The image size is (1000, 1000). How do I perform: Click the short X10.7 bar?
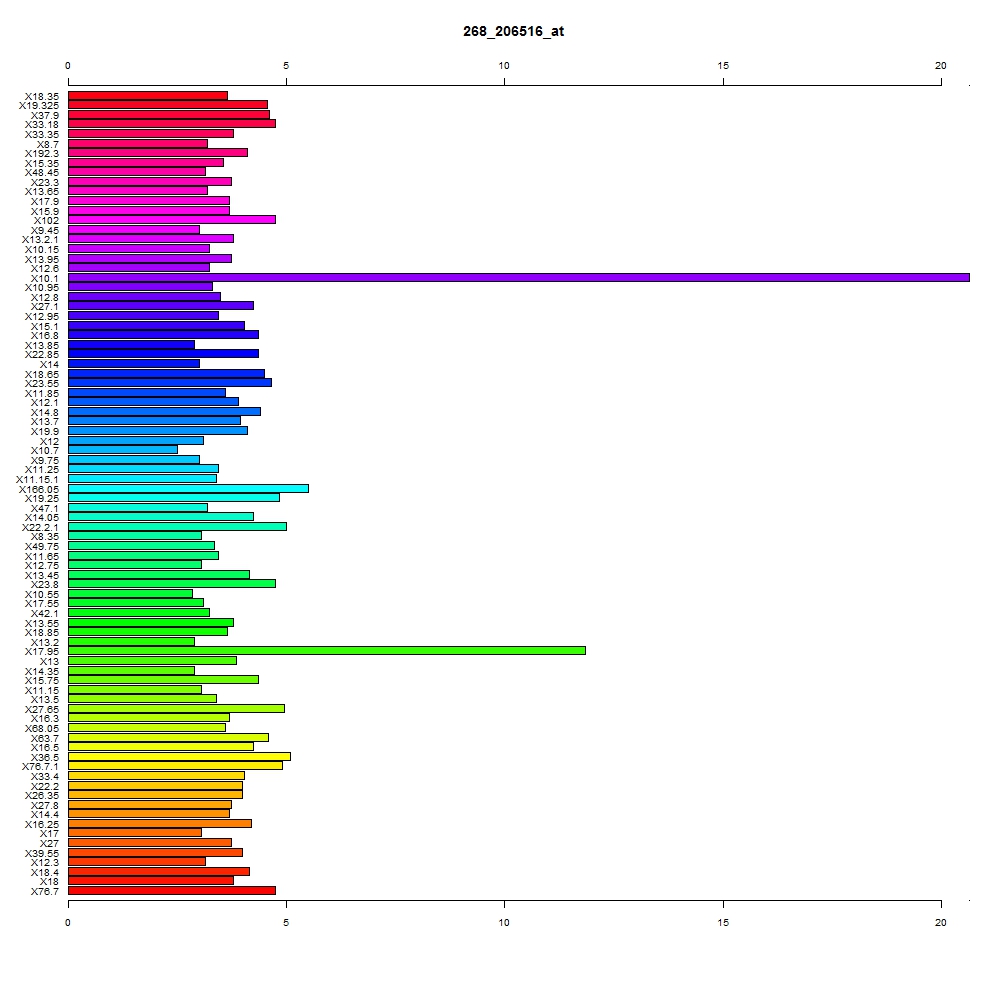point(122,450)
